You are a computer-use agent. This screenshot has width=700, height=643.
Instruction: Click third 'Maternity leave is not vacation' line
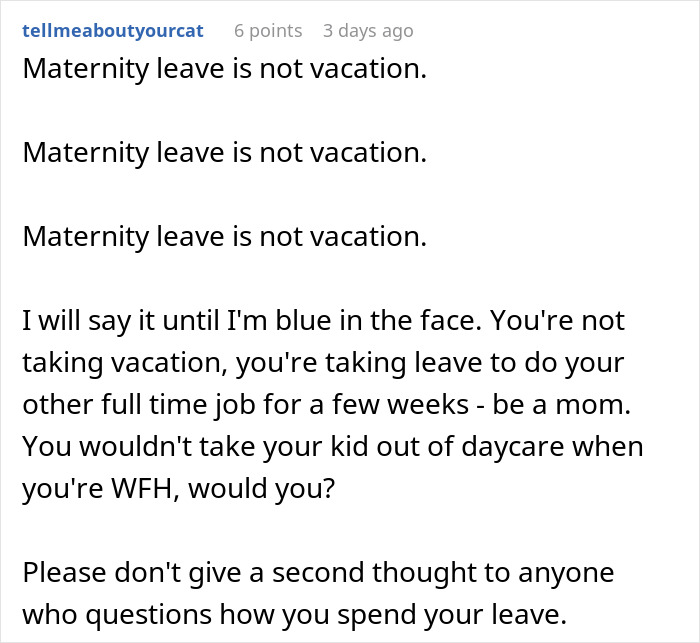[223, 237]
